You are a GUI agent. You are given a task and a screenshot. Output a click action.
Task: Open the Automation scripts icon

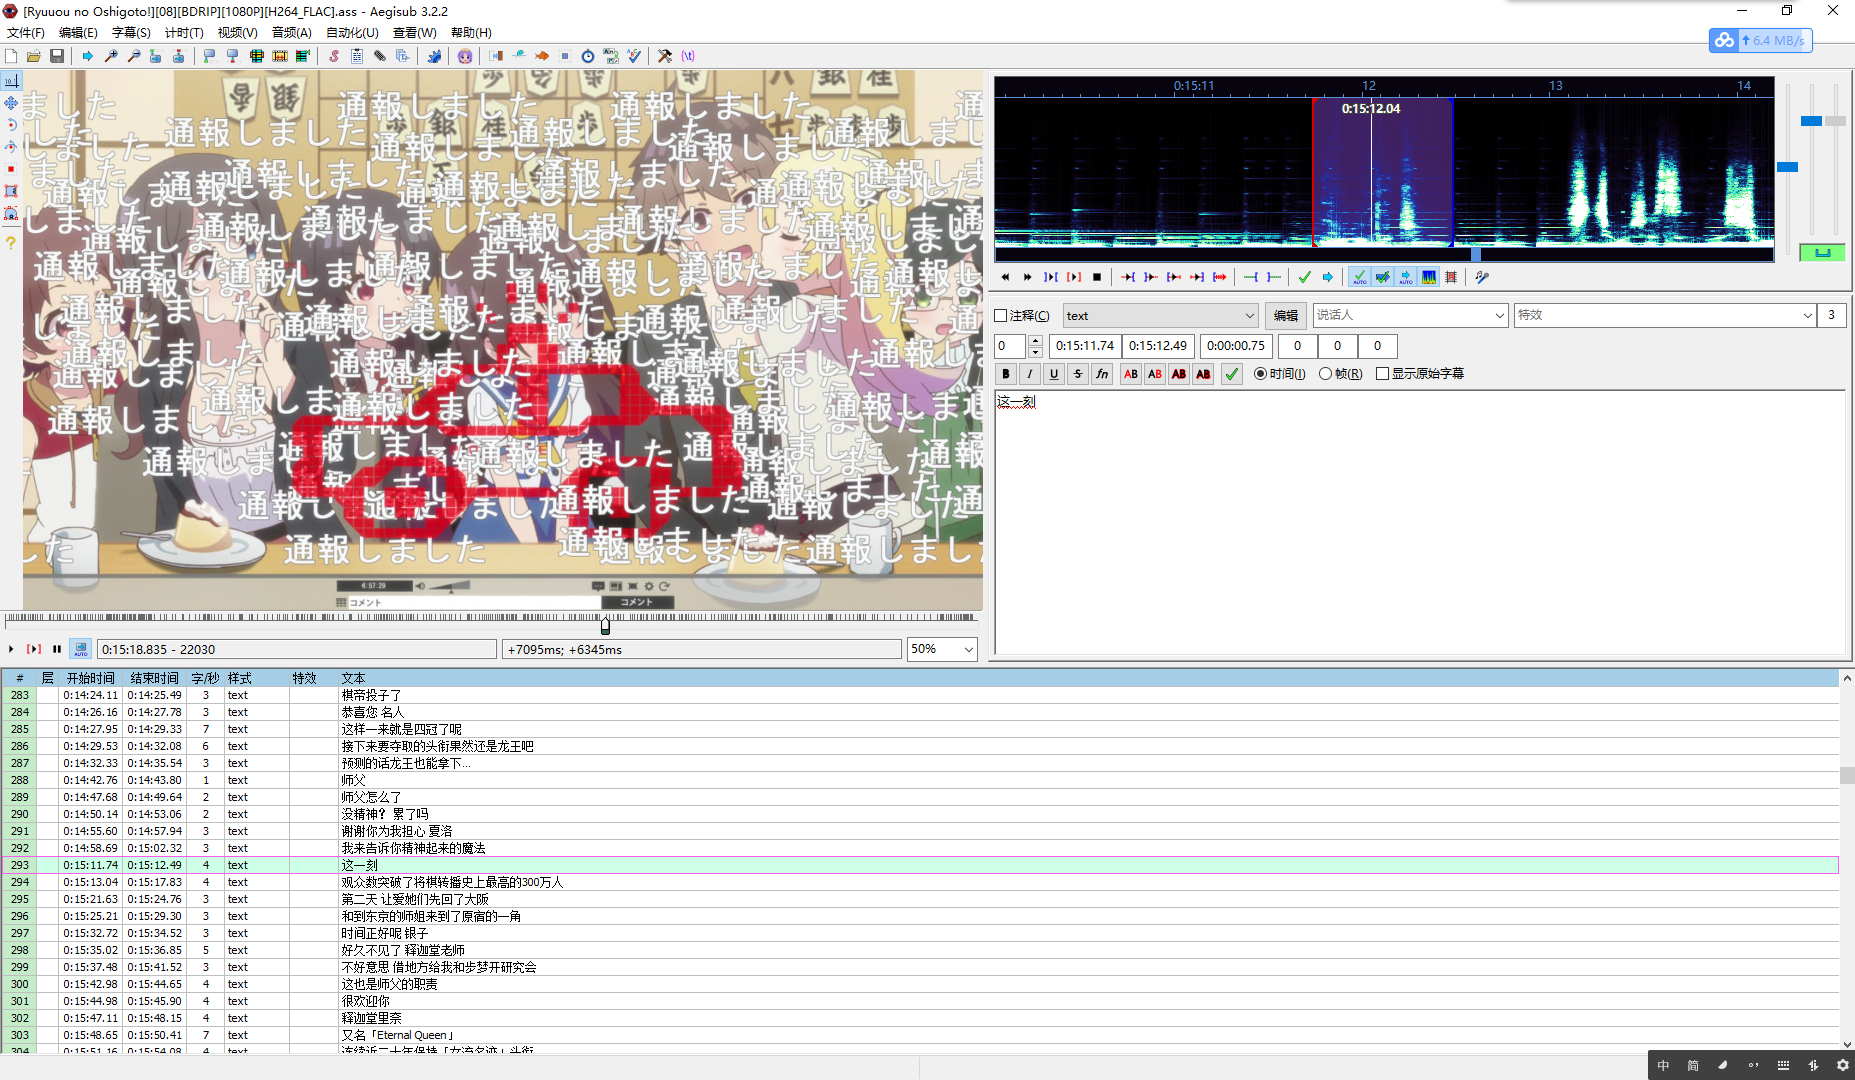[x=434, y=56]
